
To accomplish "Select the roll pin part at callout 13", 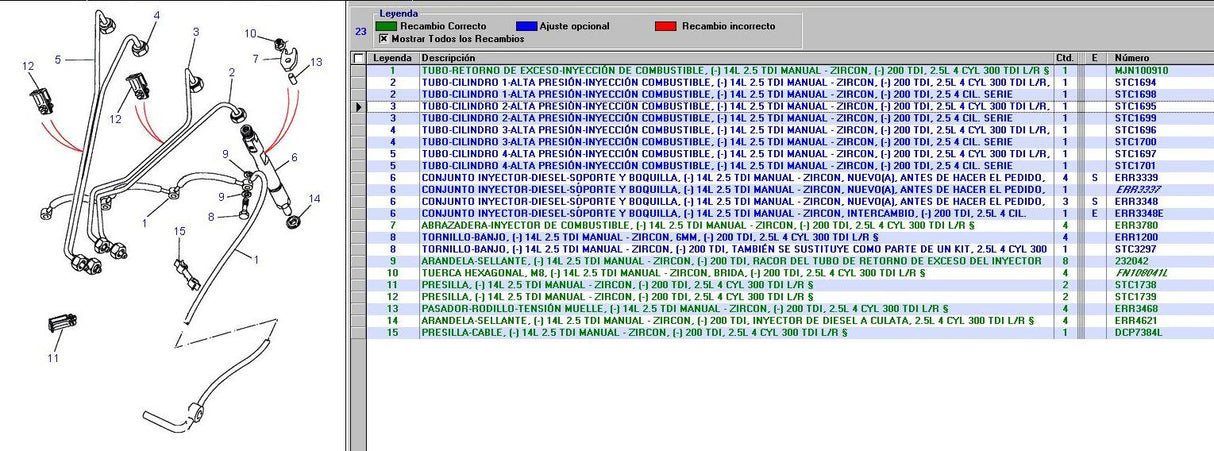I will click(x=291, y=76).
